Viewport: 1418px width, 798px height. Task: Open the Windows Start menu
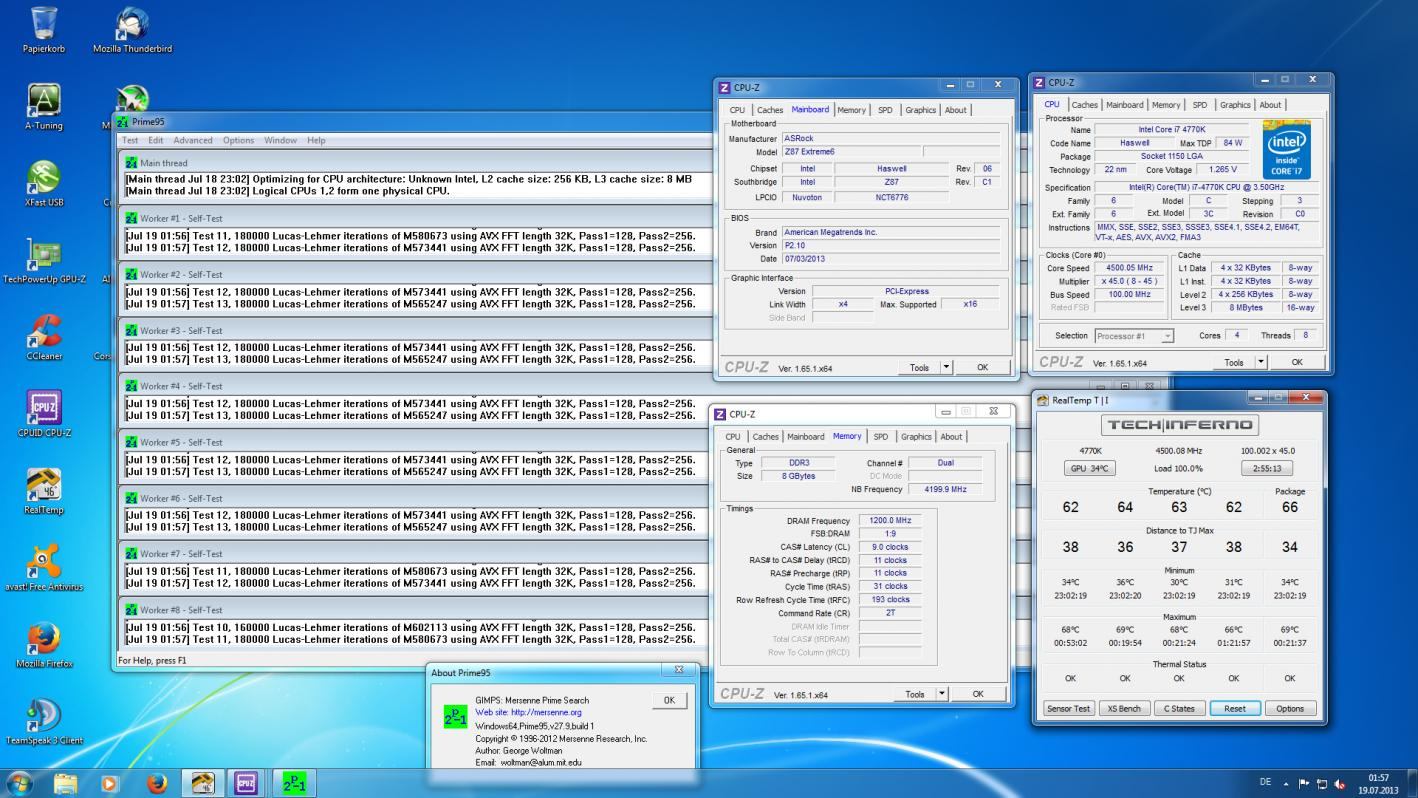pyautogui.click(x=20, y=783)
